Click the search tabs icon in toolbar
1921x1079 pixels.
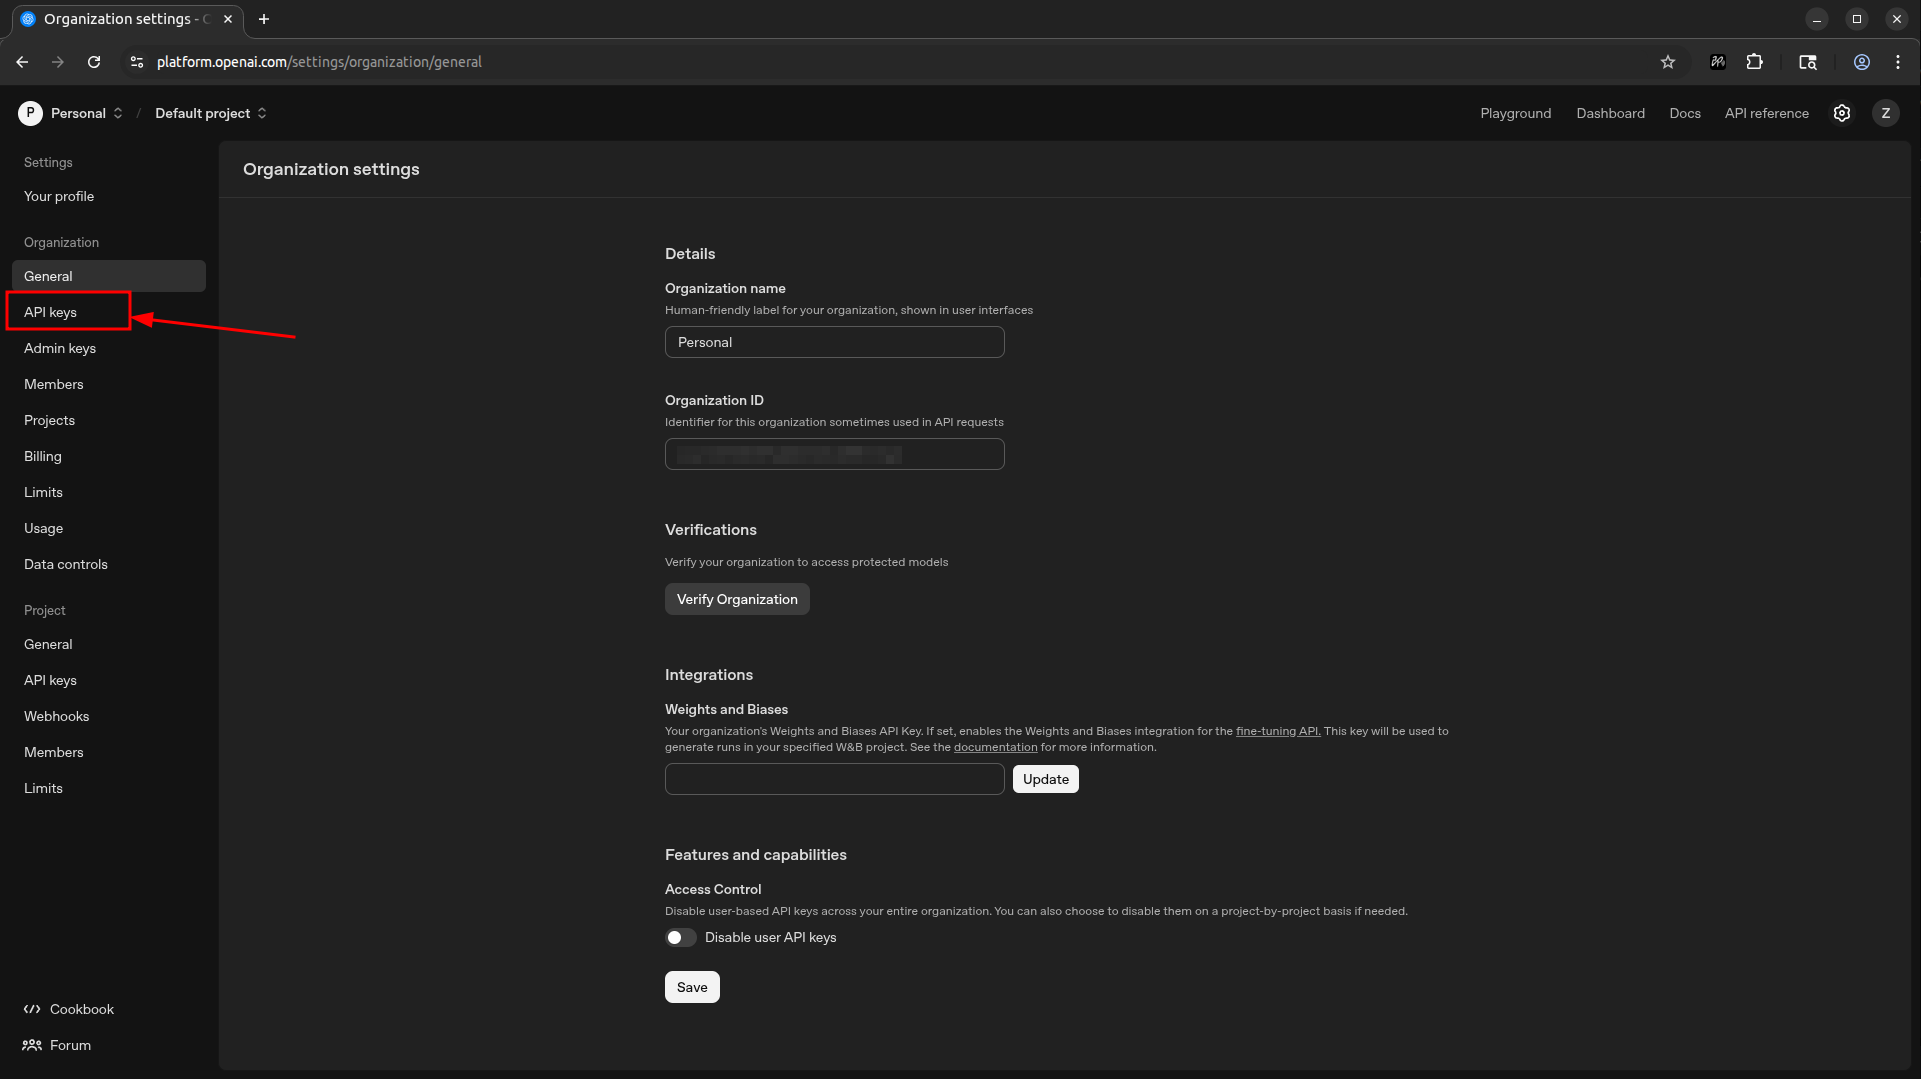pyautogui.click(x=1808, y=62)
